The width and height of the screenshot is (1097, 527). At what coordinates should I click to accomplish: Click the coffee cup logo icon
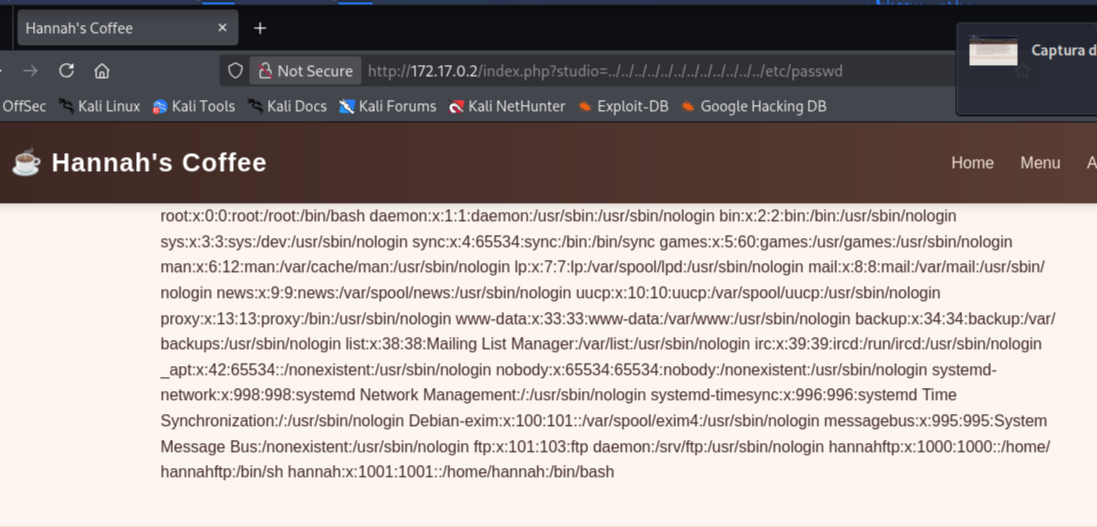coord(27,162)
